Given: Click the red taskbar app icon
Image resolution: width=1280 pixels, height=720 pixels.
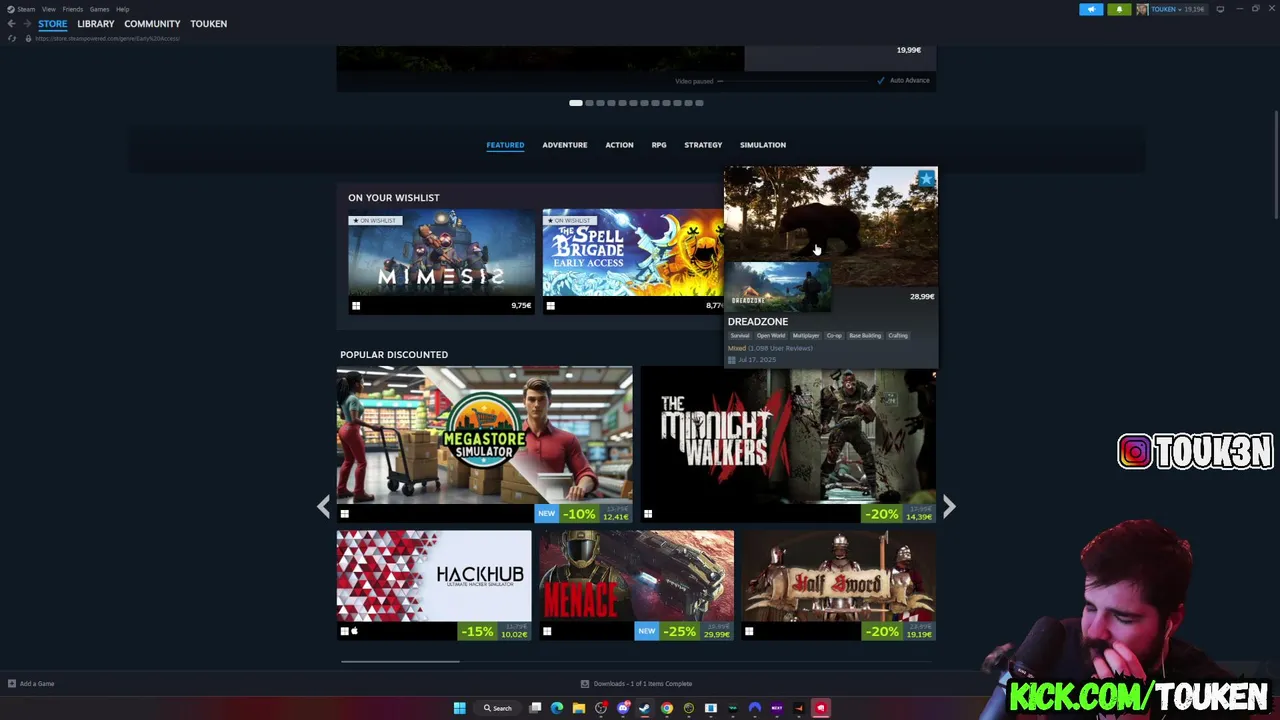Looking at the screenshot, I should coord(821,708).
